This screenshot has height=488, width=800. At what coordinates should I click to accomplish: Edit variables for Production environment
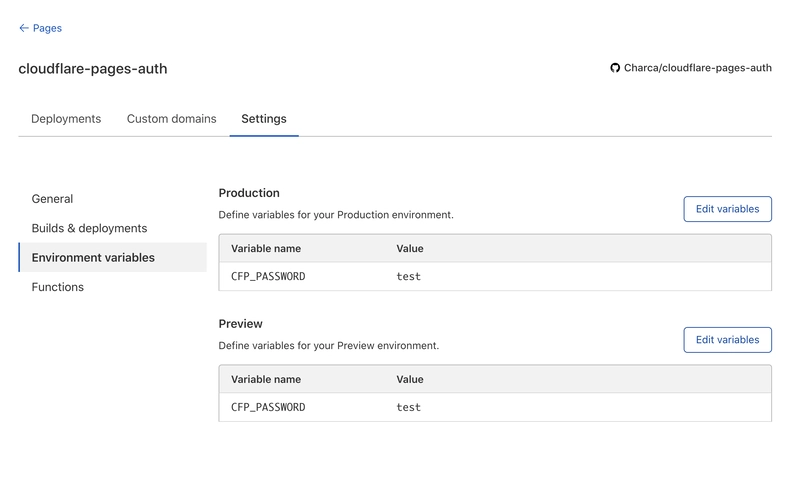[728, 209]
